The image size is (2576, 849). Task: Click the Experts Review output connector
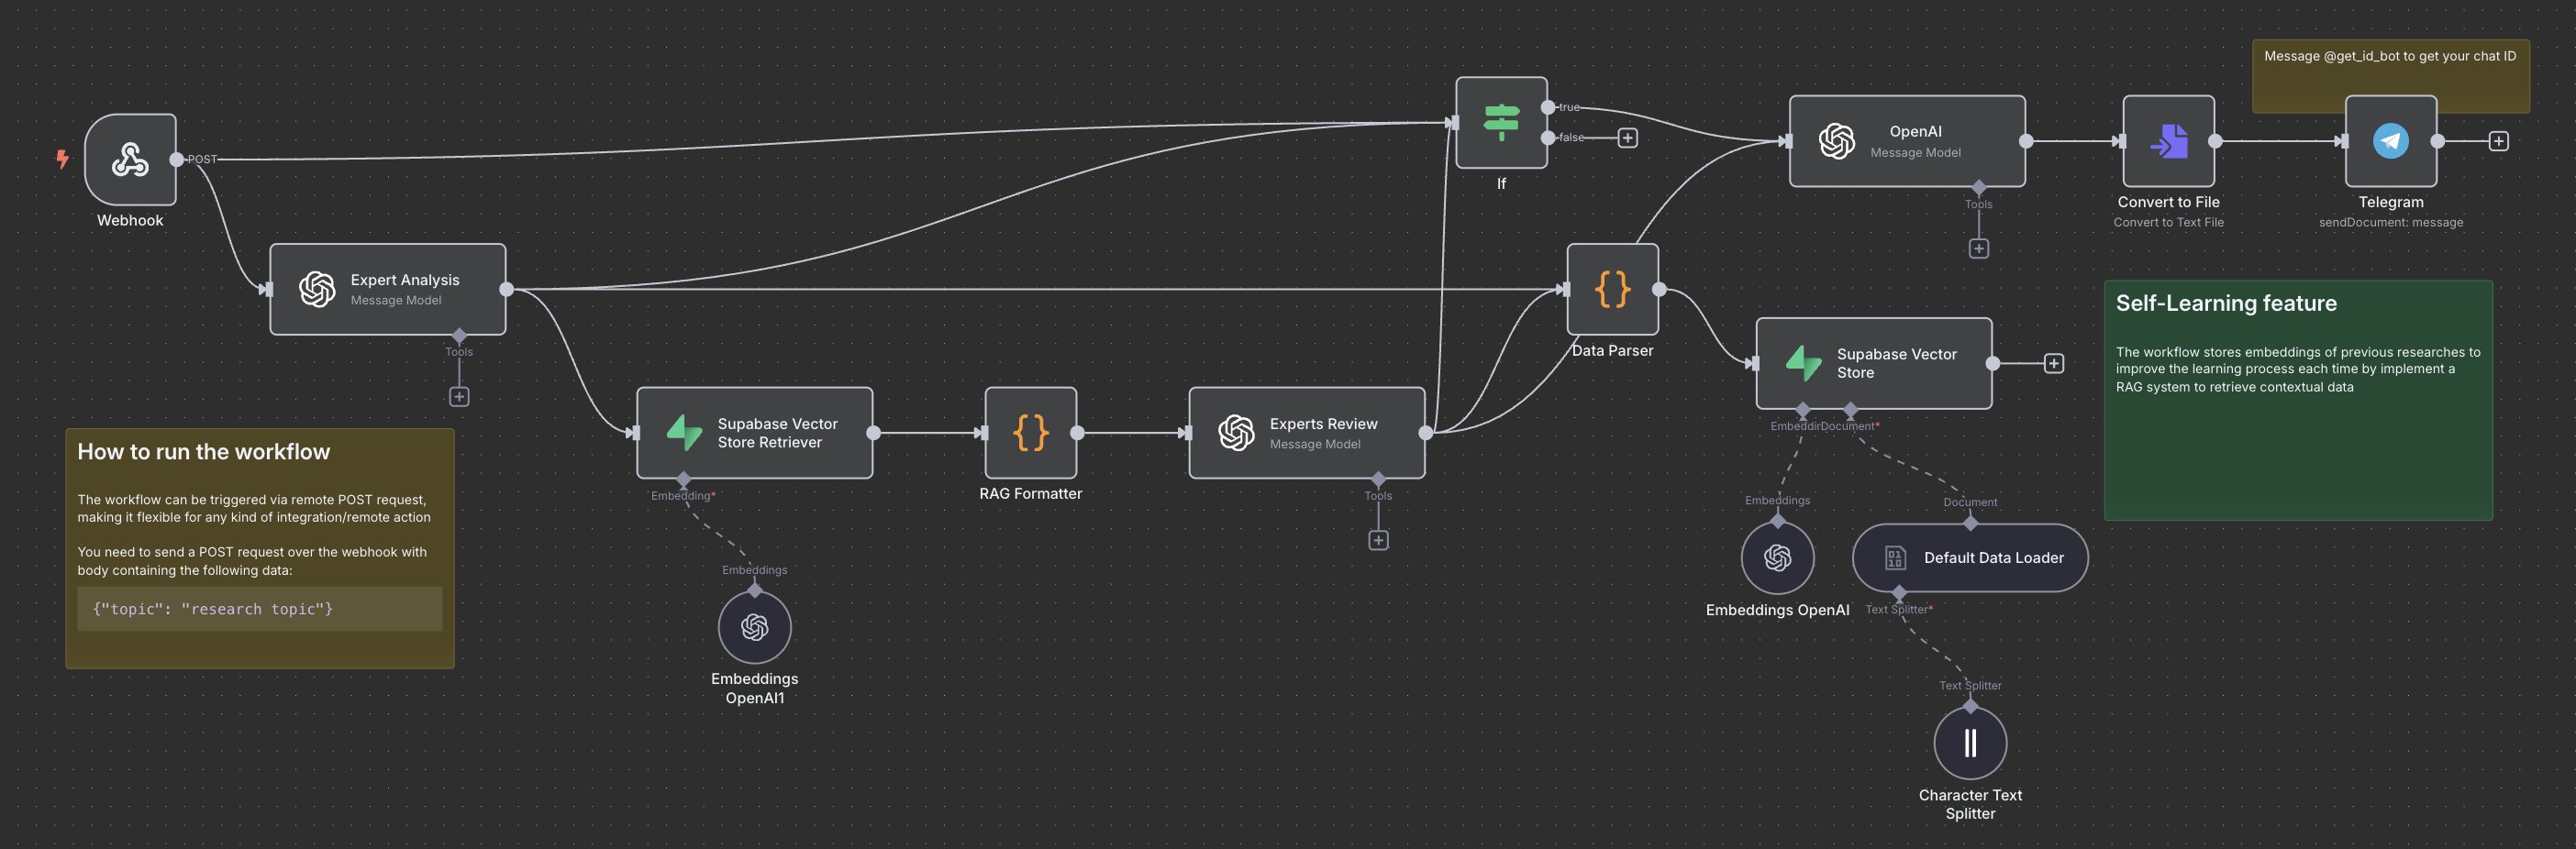(x=1425, y=433)
